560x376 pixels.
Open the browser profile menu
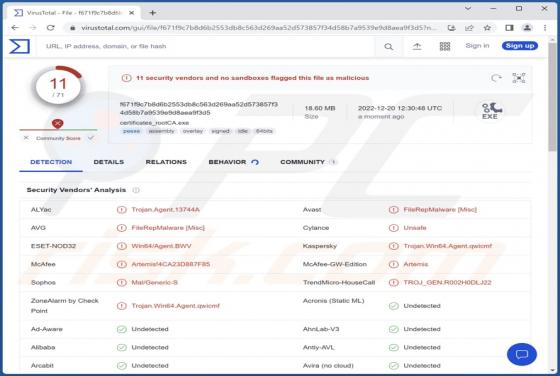point(527,28)
